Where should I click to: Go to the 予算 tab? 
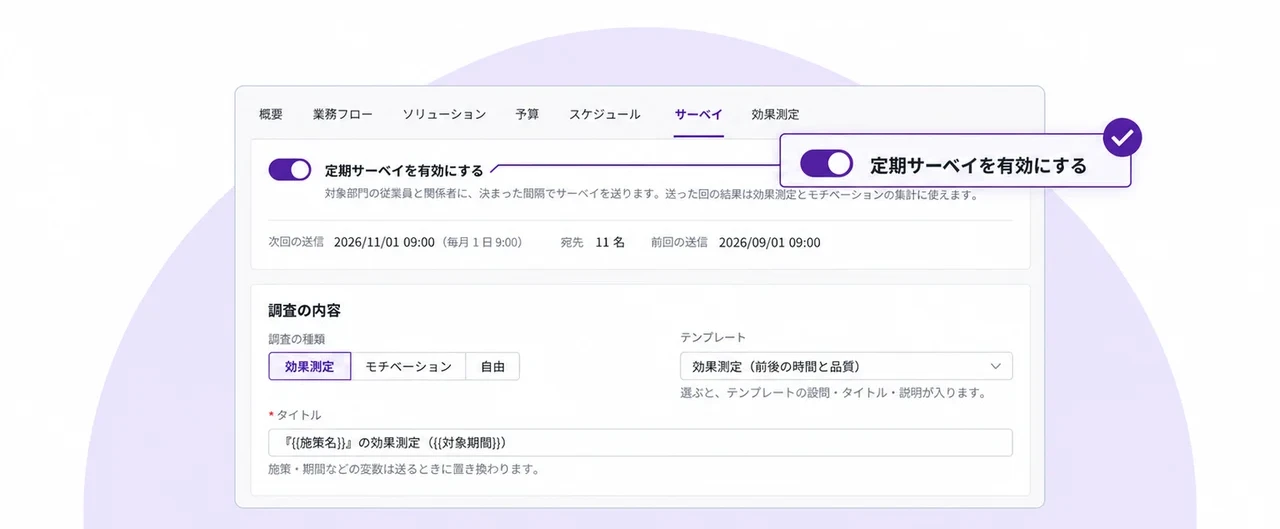[527, 114]
